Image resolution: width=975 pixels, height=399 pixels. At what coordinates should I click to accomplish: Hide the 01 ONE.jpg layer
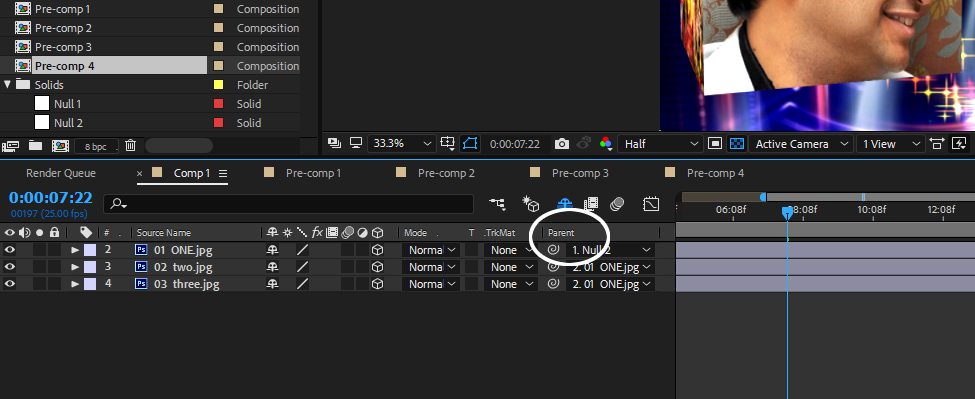coord(9,250)
